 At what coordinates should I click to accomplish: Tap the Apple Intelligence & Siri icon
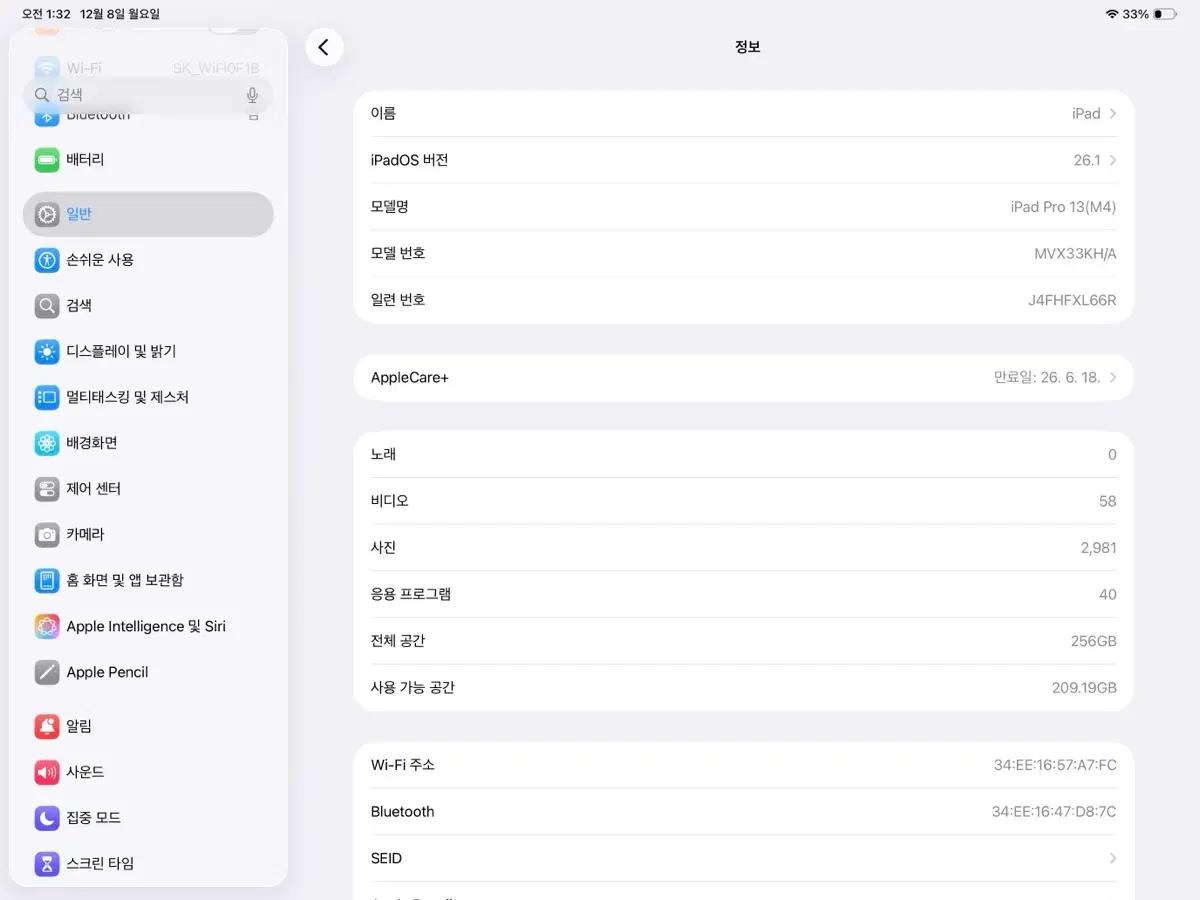[x=47, y=626]
